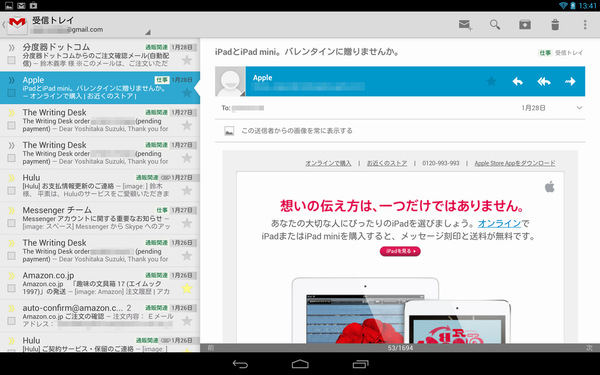The image size is (600, 375).
Task: Star the Messenger チーム email
Action: (x=187, y=223)
